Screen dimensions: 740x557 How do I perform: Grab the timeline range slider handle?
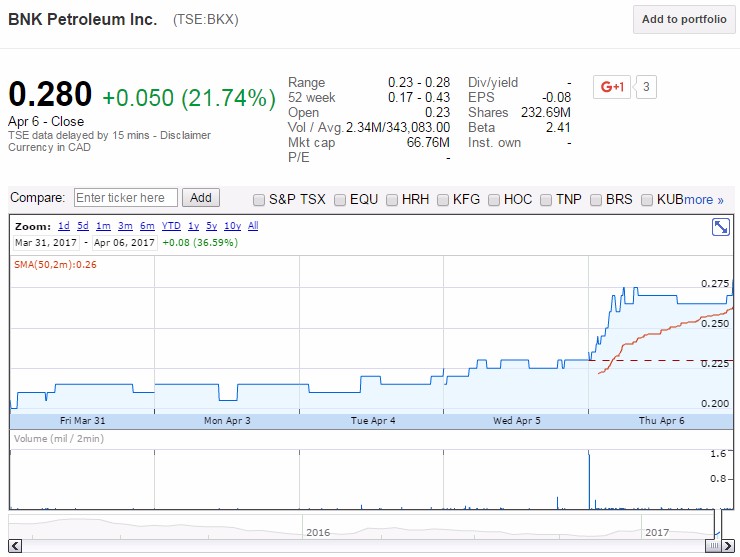tap(714, 546)
